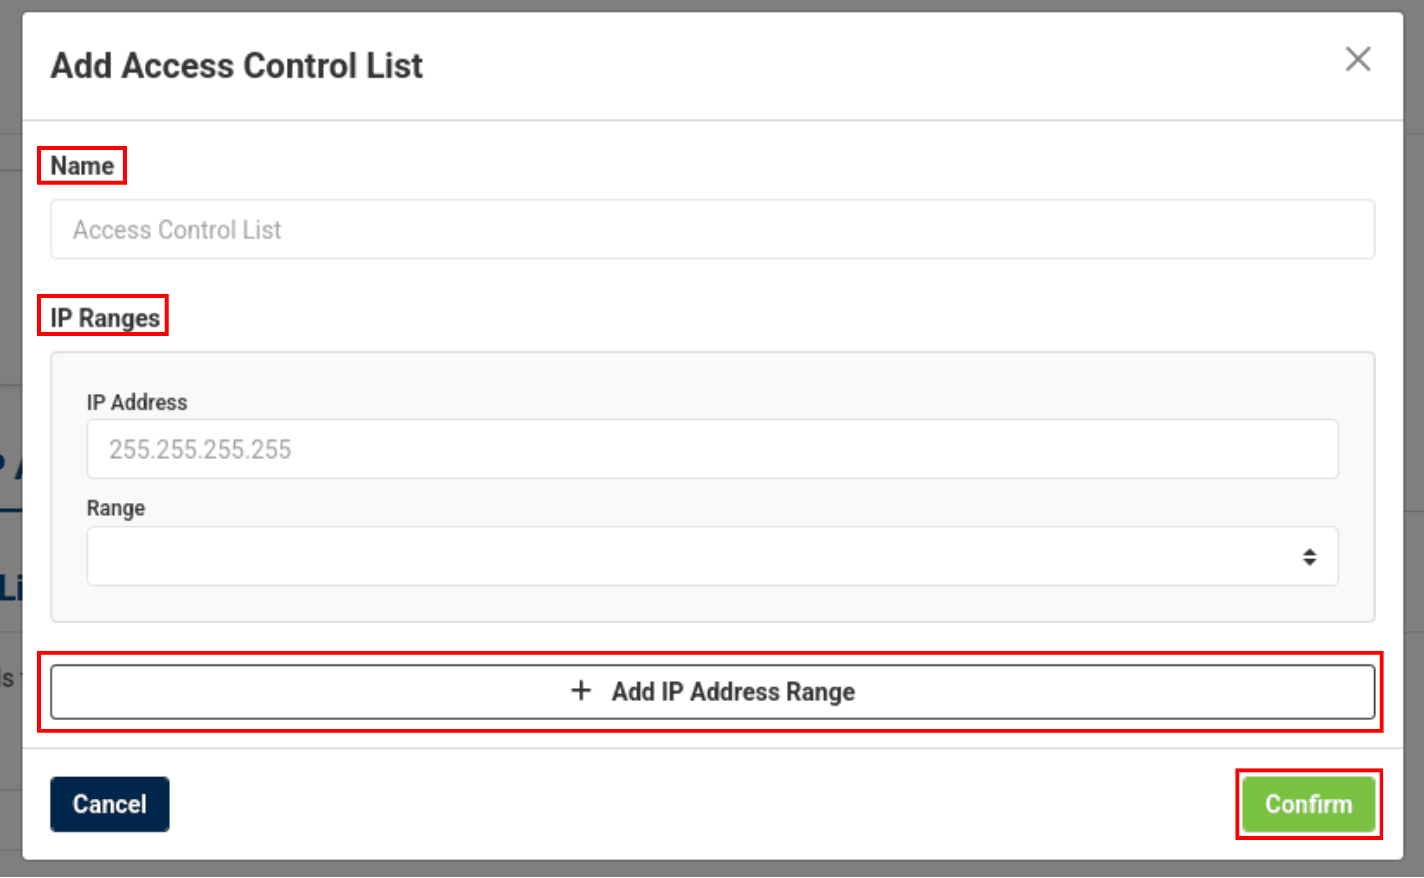Screen dimensions: 1424x878
Task: Click the Range selector up-down arrows icon
Action: tap(1309, 557)
